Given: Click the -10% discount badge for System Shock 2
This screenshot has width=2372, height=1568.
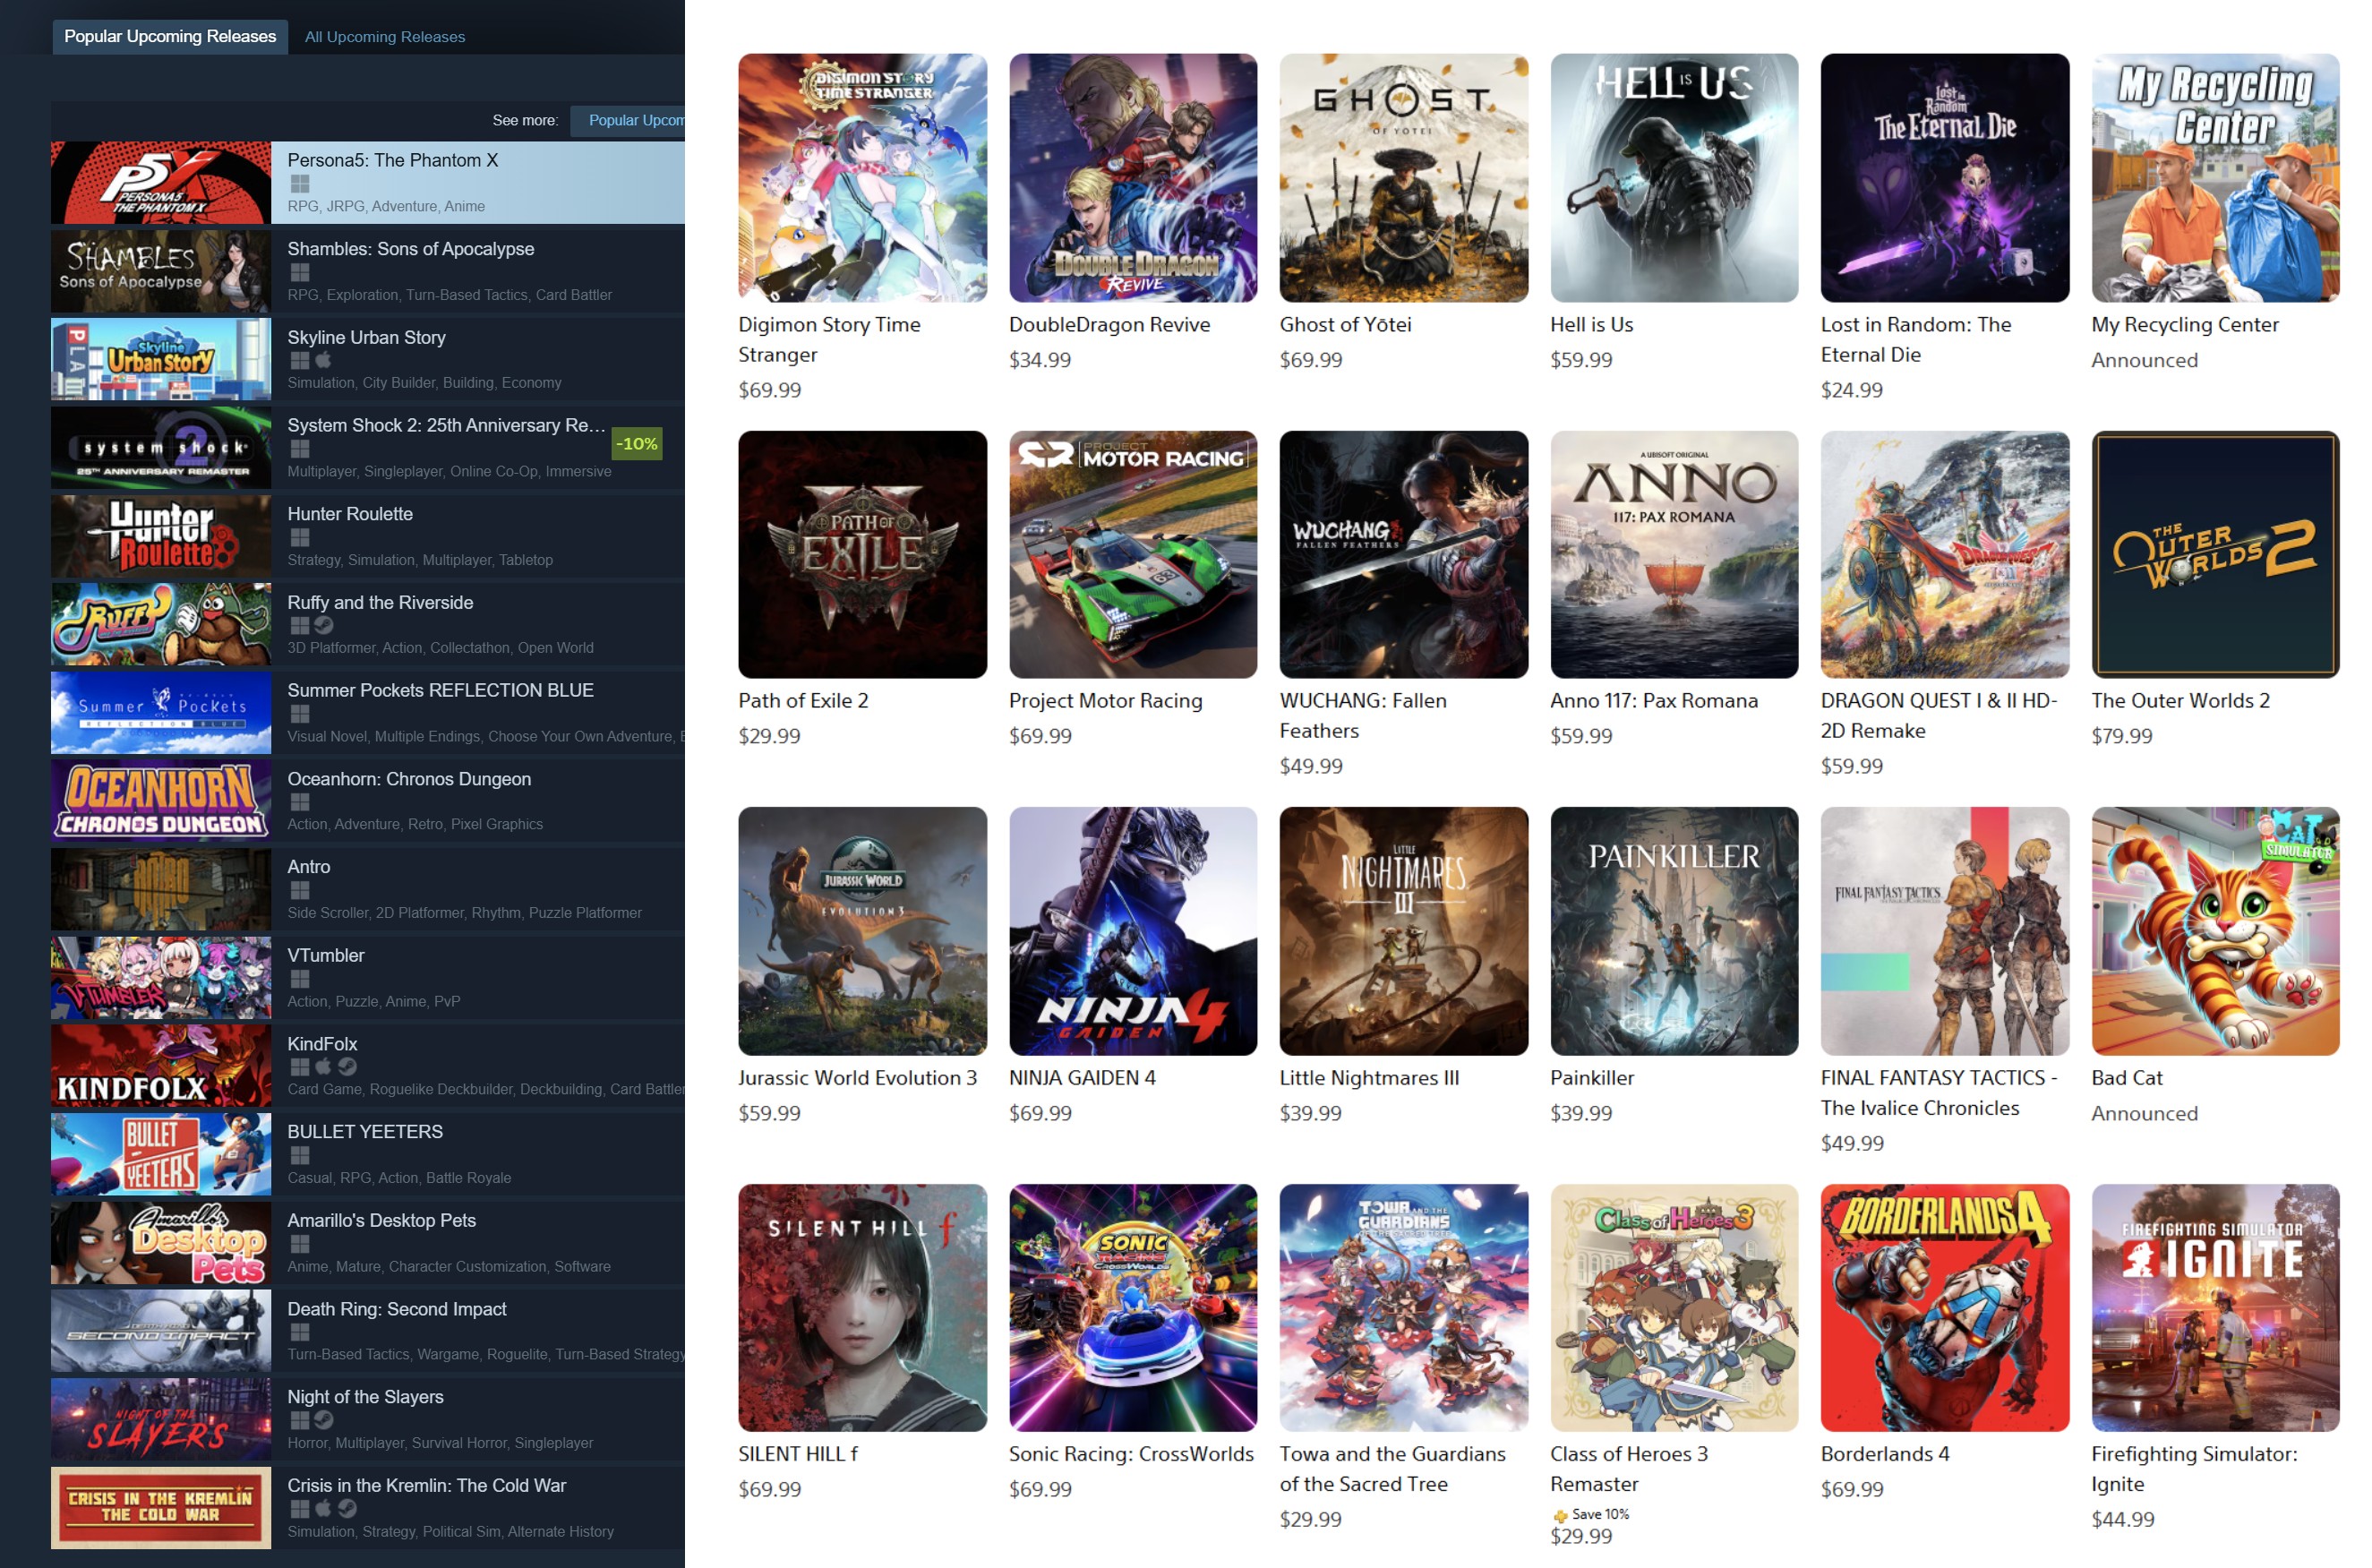Looking at the screenshot, I should [x=637, y=444].
